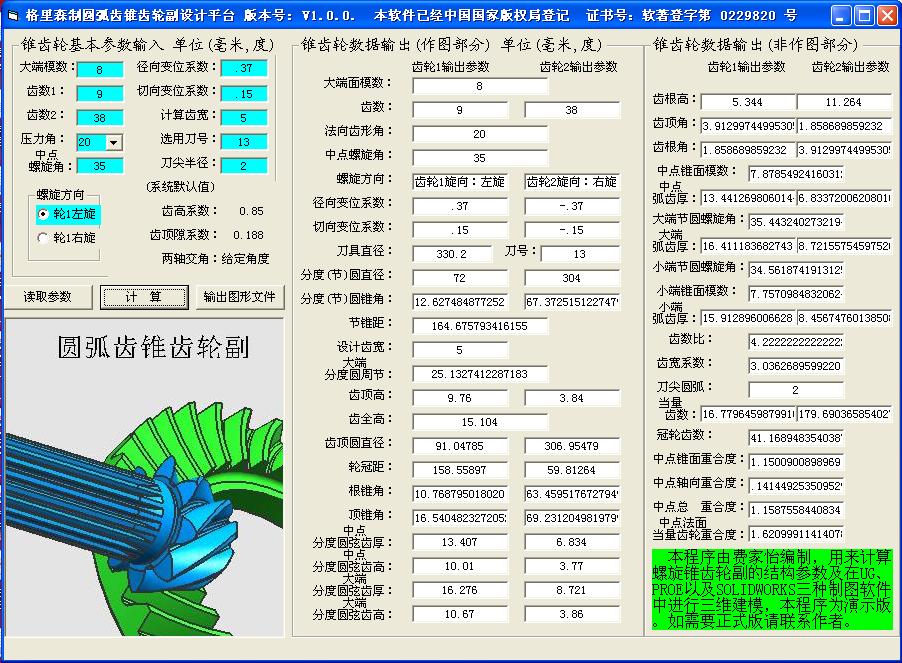This screenshot has width=902, height=663.
Task: Click gear 1 大端分度圆弦齿厚 value 16.276
Action: (460, 590)
